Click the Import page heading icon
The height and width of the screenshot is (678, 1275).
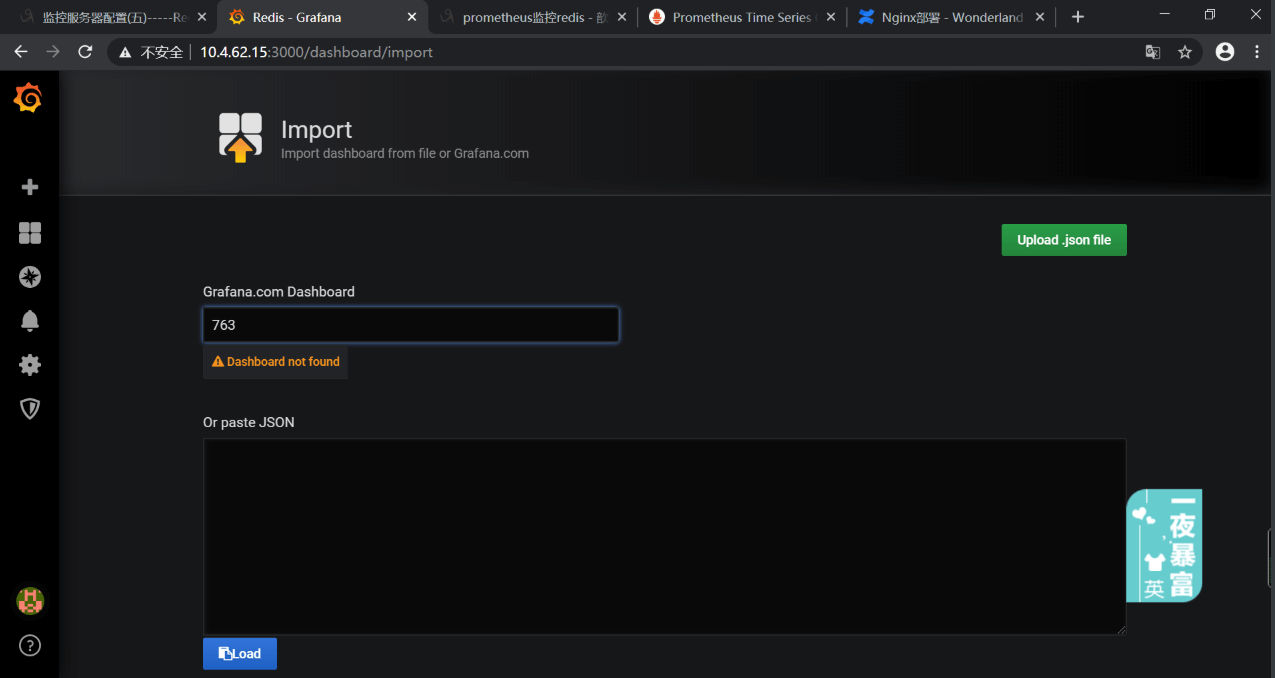click(240, 137)
